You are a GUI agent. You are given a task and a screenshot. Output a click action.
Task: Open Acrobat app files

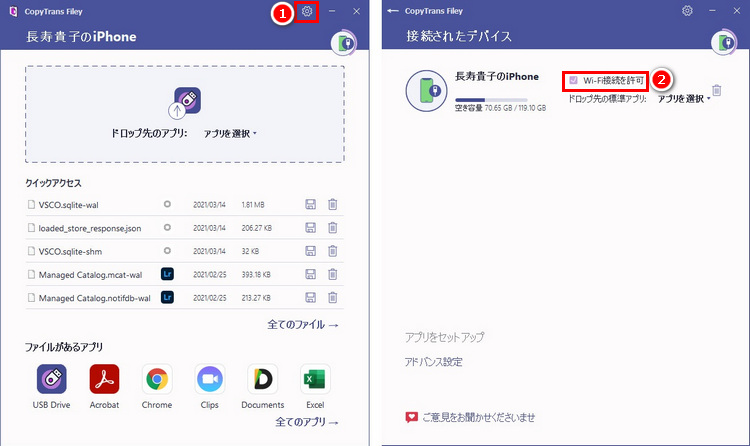[x=104, y=379]
